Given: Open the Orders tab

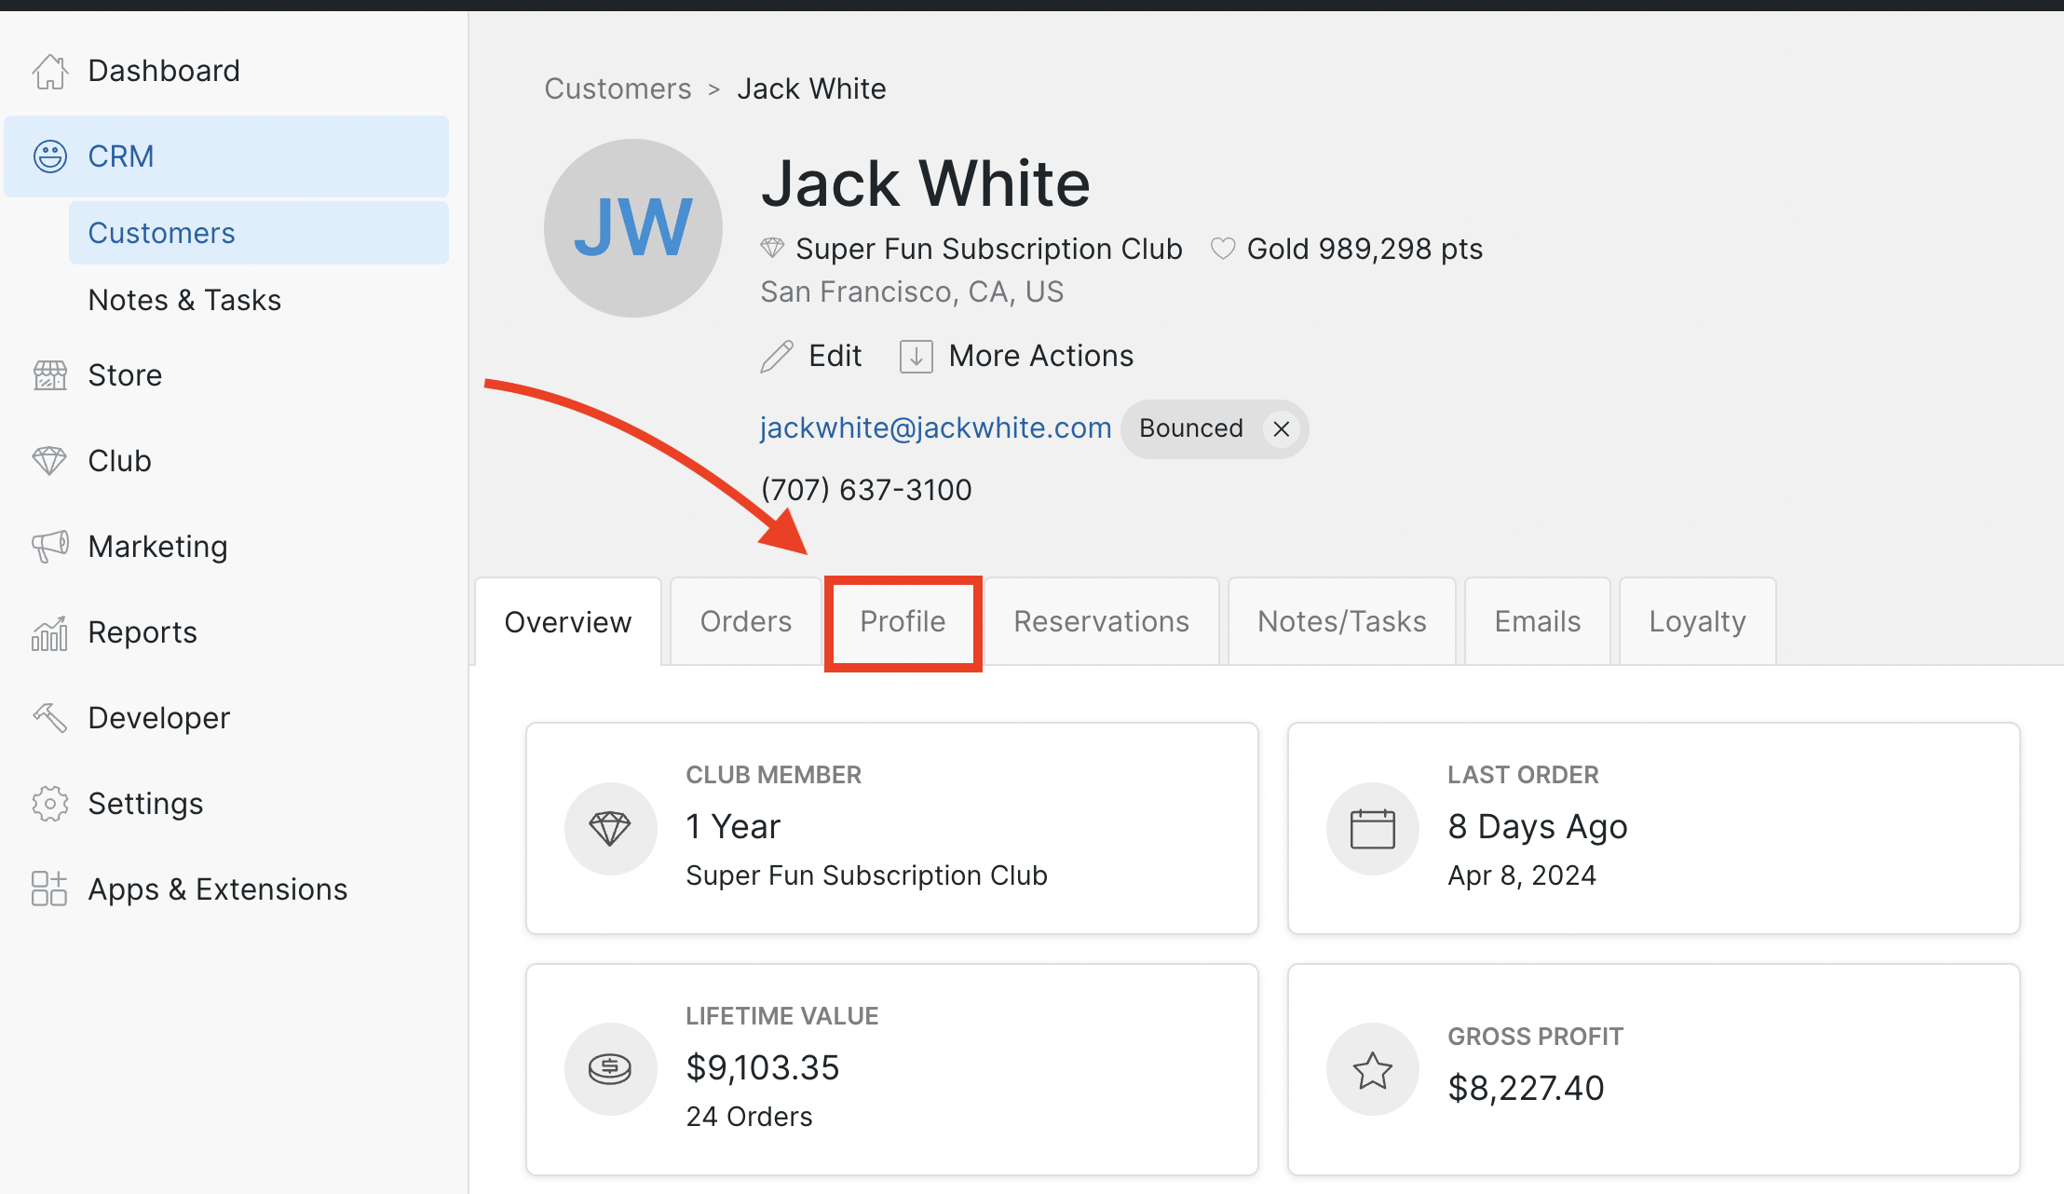Looking at the screenshot, I should click(x=746, y=622).
